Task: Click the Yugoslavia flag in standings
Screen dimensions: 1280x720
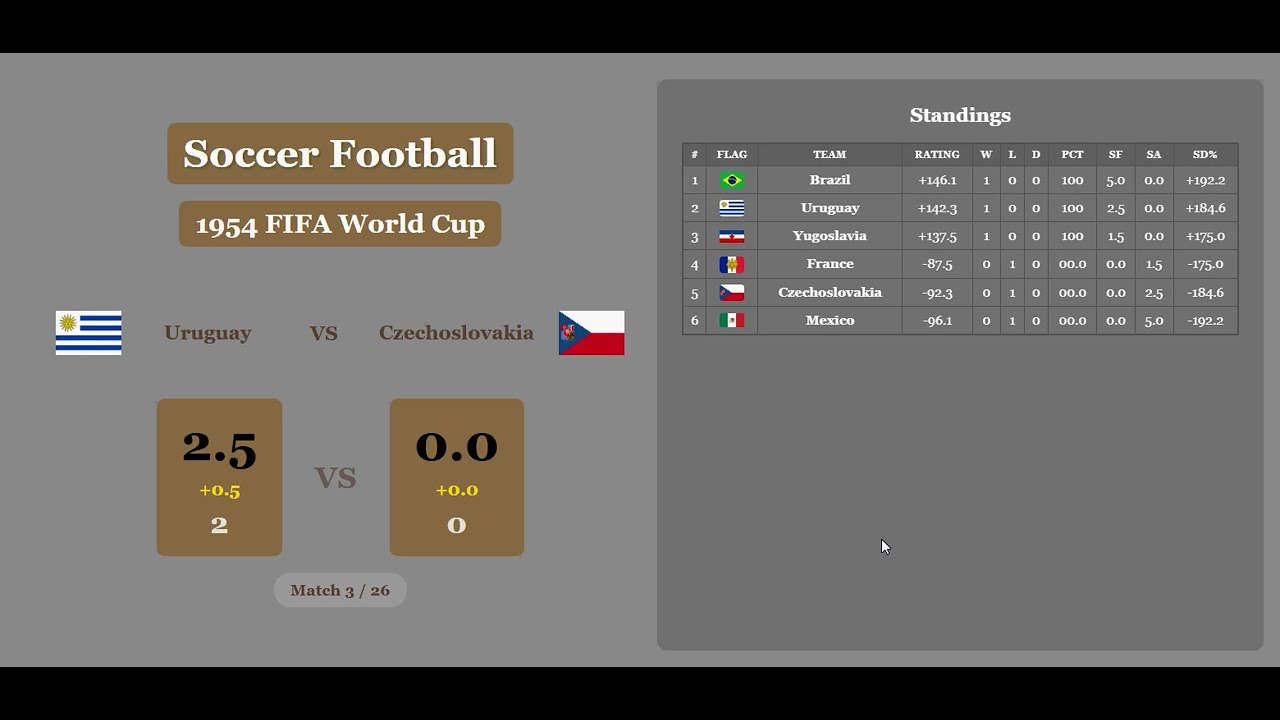Action: point(732,237)
